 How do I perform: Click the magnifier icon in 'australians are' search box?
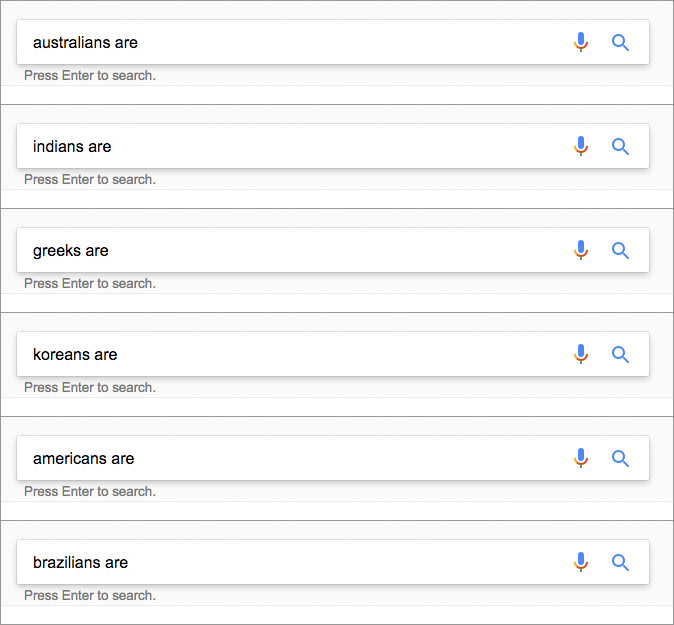[x=620, y=43]
